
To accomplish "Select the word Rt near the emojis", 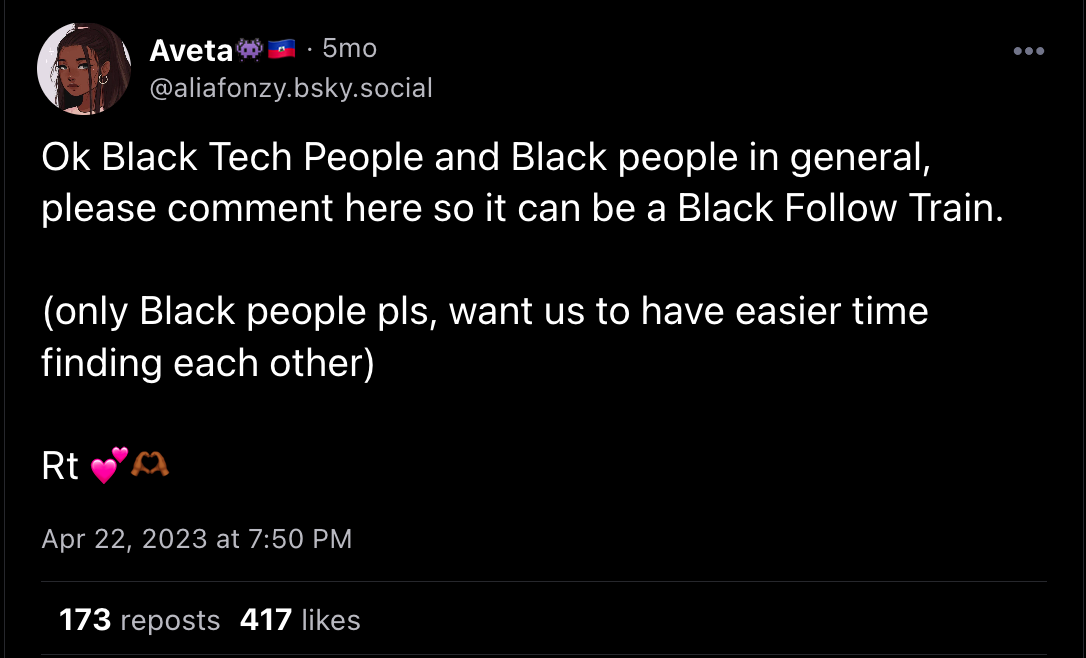I will [x=60, y=464].
